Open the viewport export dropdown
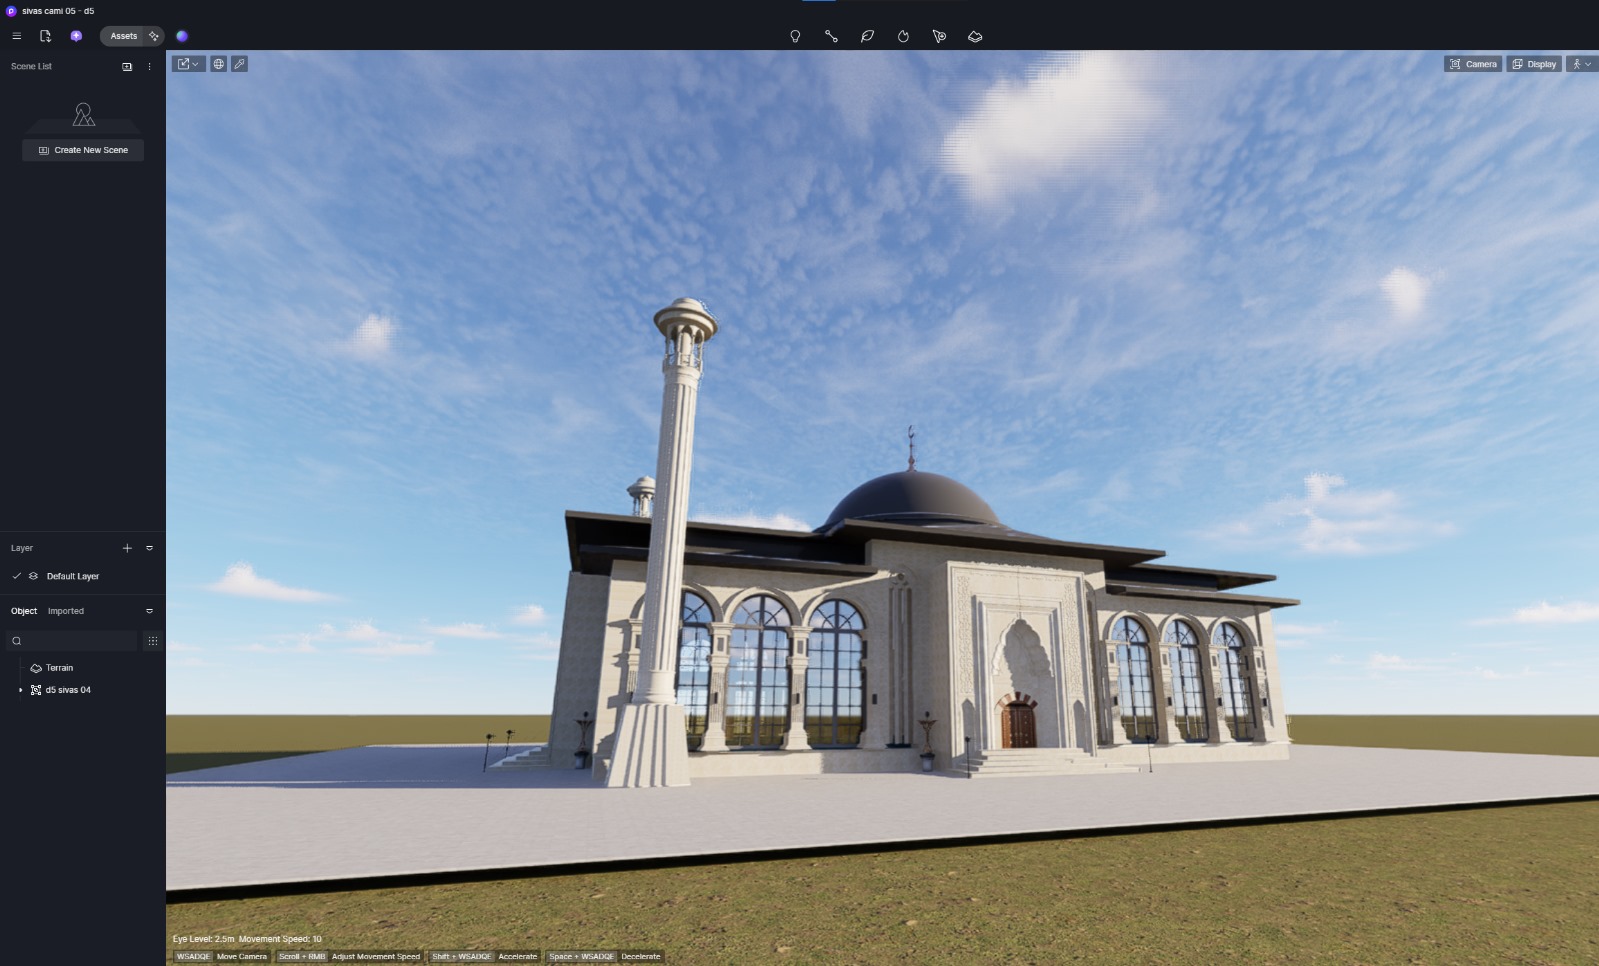1599x966 pixels. (x=188, y=64)
